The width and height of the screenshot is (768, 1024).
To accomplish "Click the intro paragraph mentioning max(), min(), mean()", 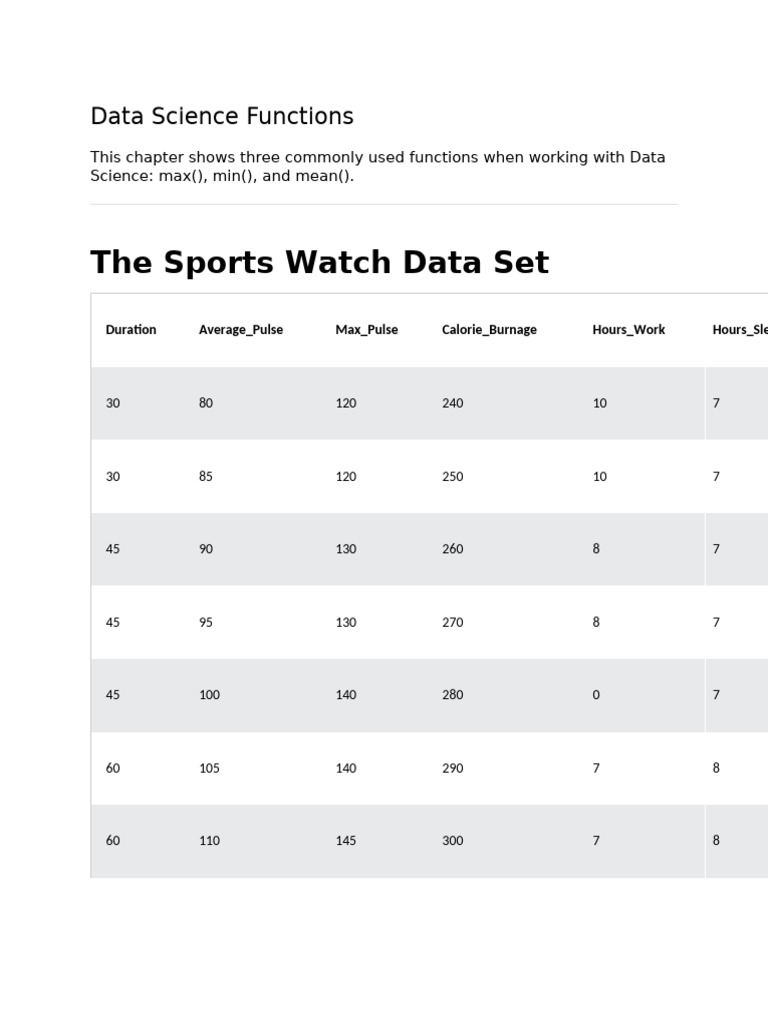I will tap(377, 167).
